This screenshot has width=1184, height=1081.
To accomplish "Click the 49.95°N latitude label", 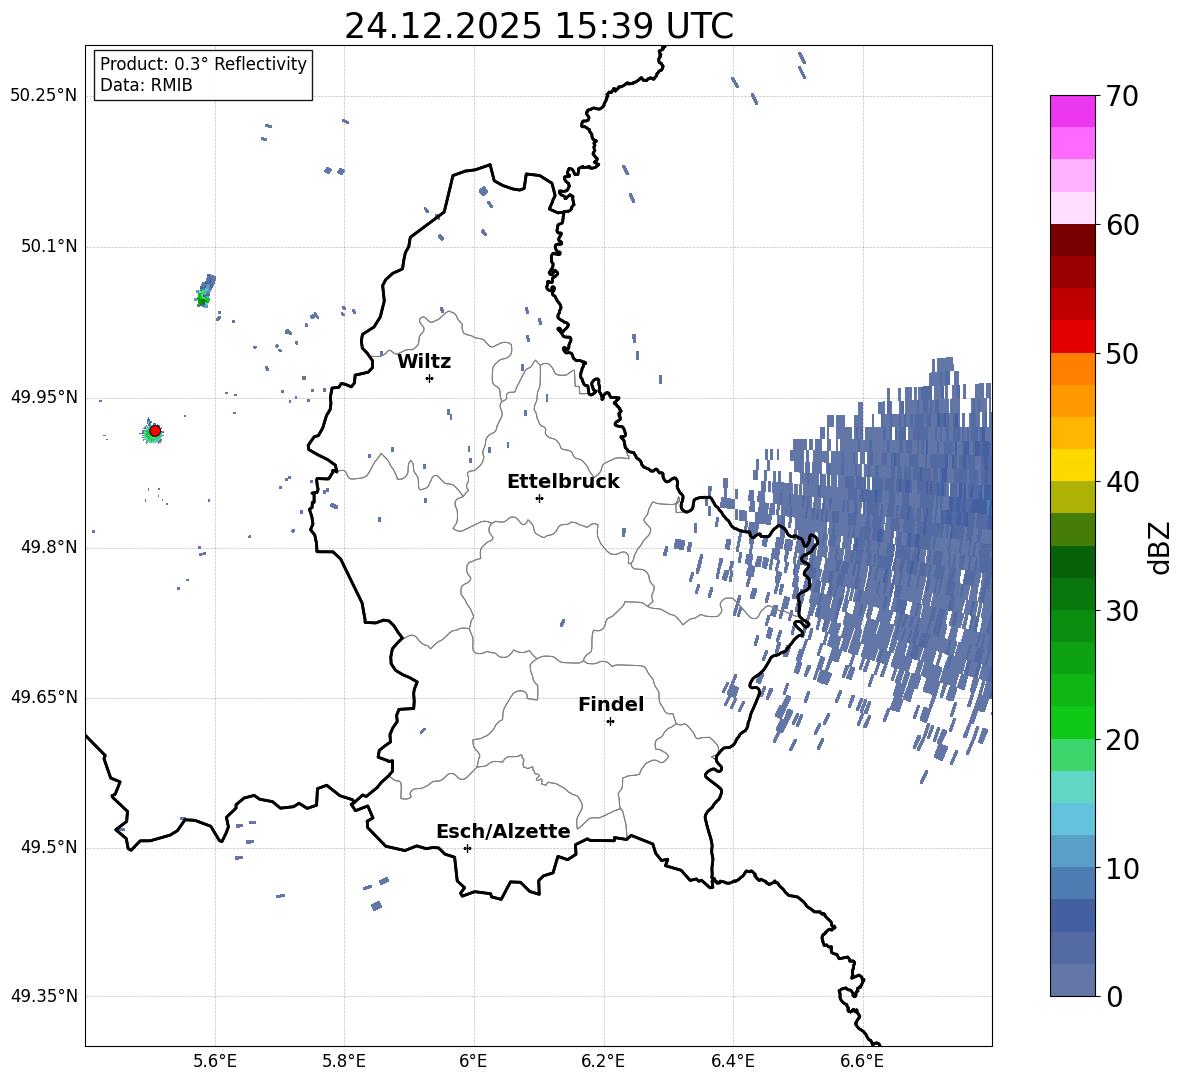I will (44, 397).
